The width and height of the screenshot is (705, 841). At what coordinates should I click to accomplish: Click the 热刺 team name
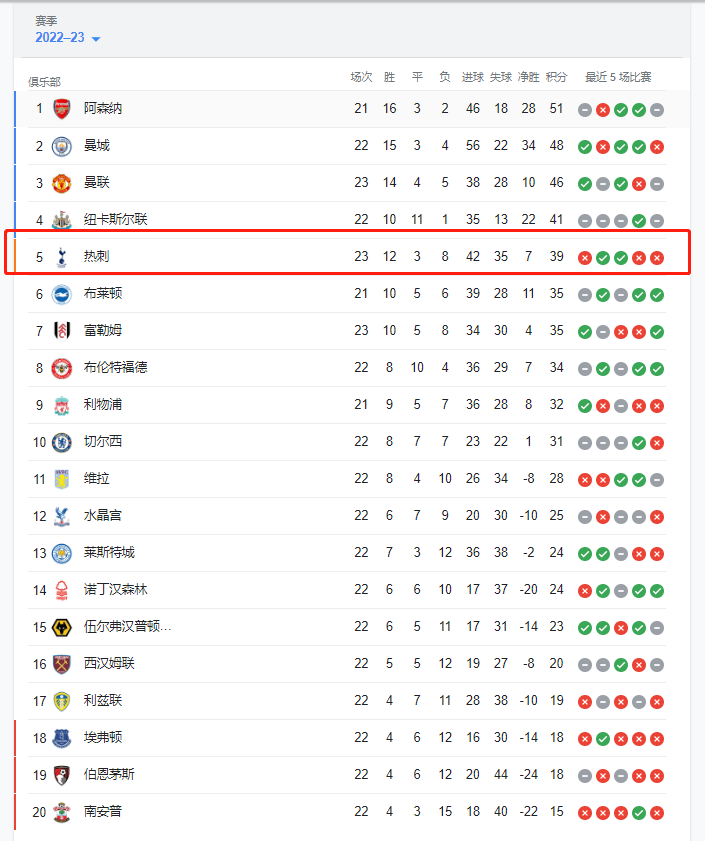97,257
